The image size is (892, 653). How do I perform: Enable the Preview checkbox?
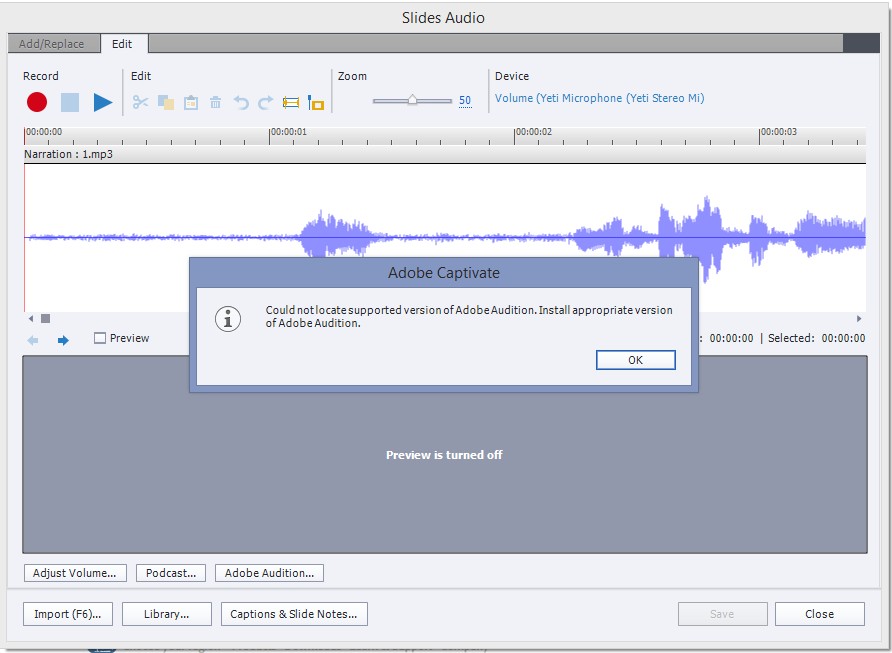(100, 338)
